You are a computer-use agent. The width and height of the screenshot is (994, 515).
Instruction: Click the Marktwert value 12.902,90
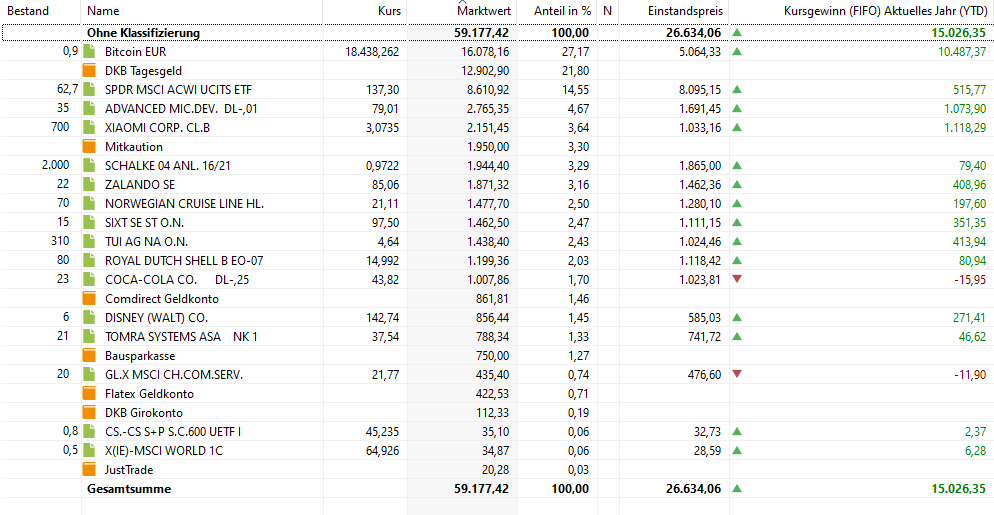484,70
